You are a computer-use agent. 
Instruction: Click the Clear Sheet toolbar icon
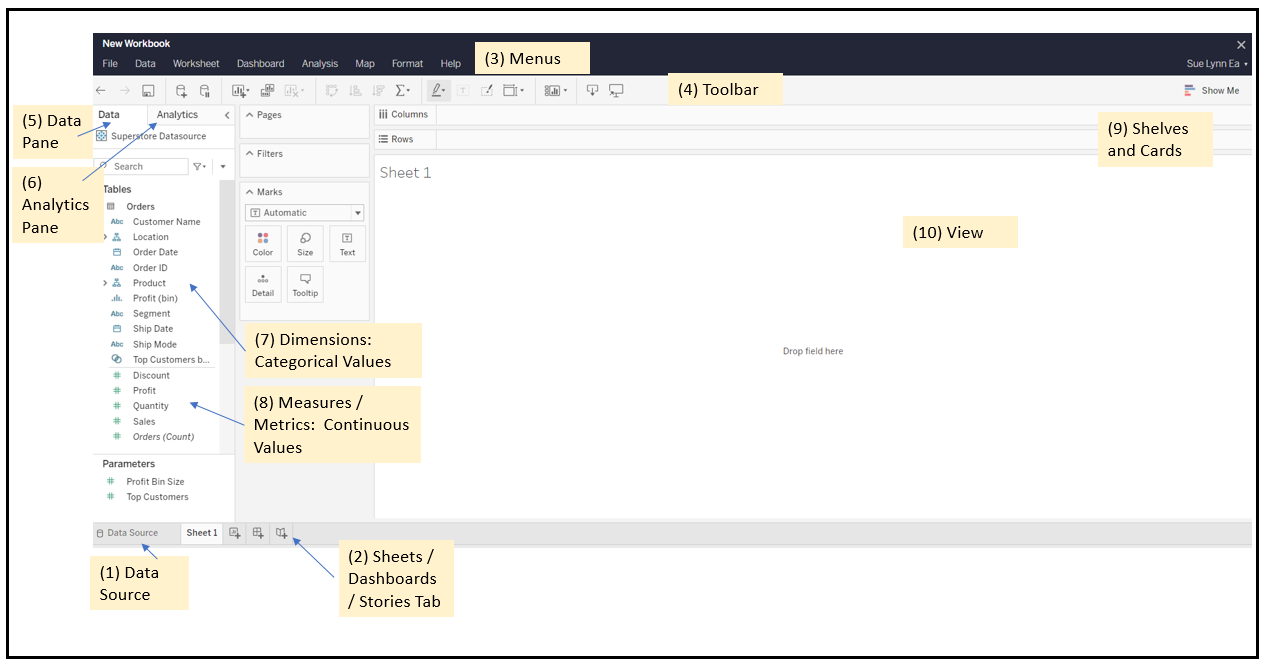pos(295,90)
